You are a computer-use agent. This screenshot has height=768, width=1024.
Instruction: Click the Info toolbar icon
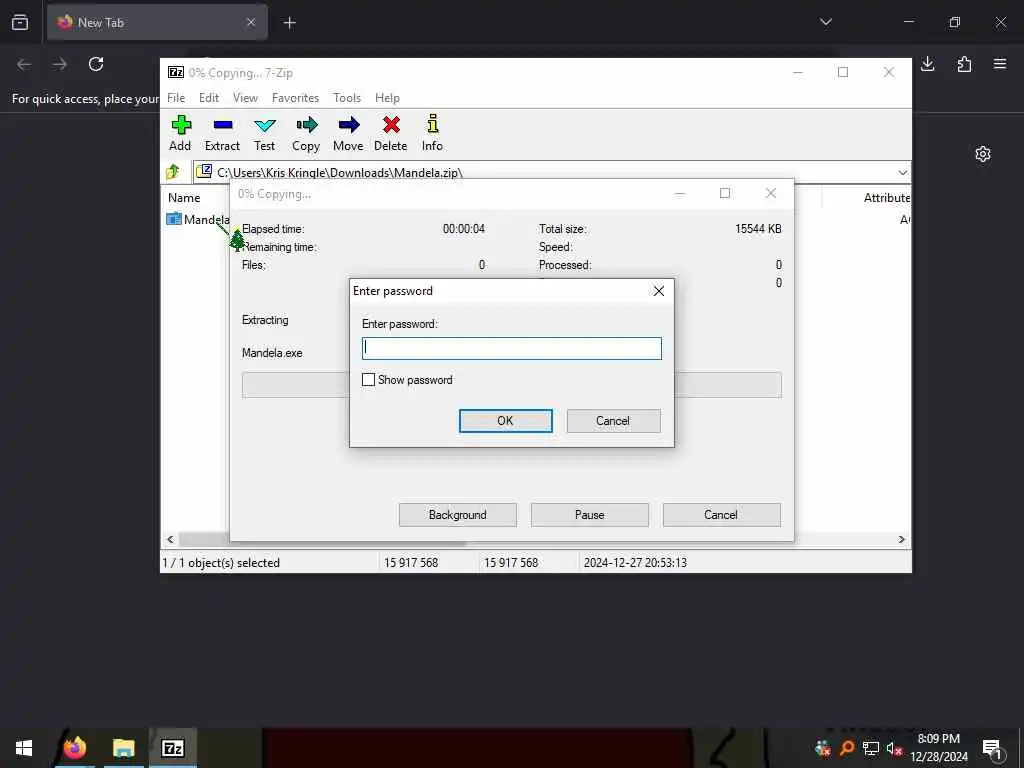click(x=432, y=124)
